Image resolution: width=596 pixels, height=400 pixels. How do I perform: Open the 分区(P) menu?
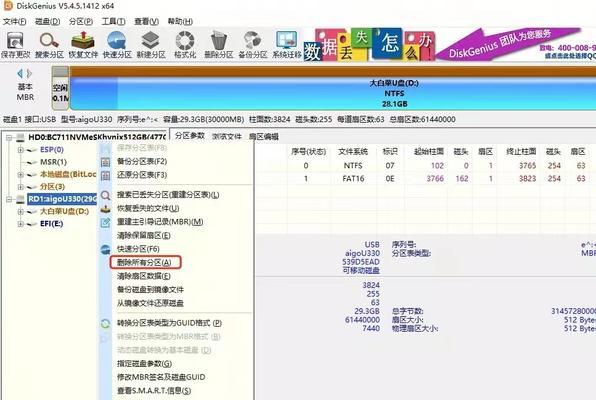[x=81, y=21]
